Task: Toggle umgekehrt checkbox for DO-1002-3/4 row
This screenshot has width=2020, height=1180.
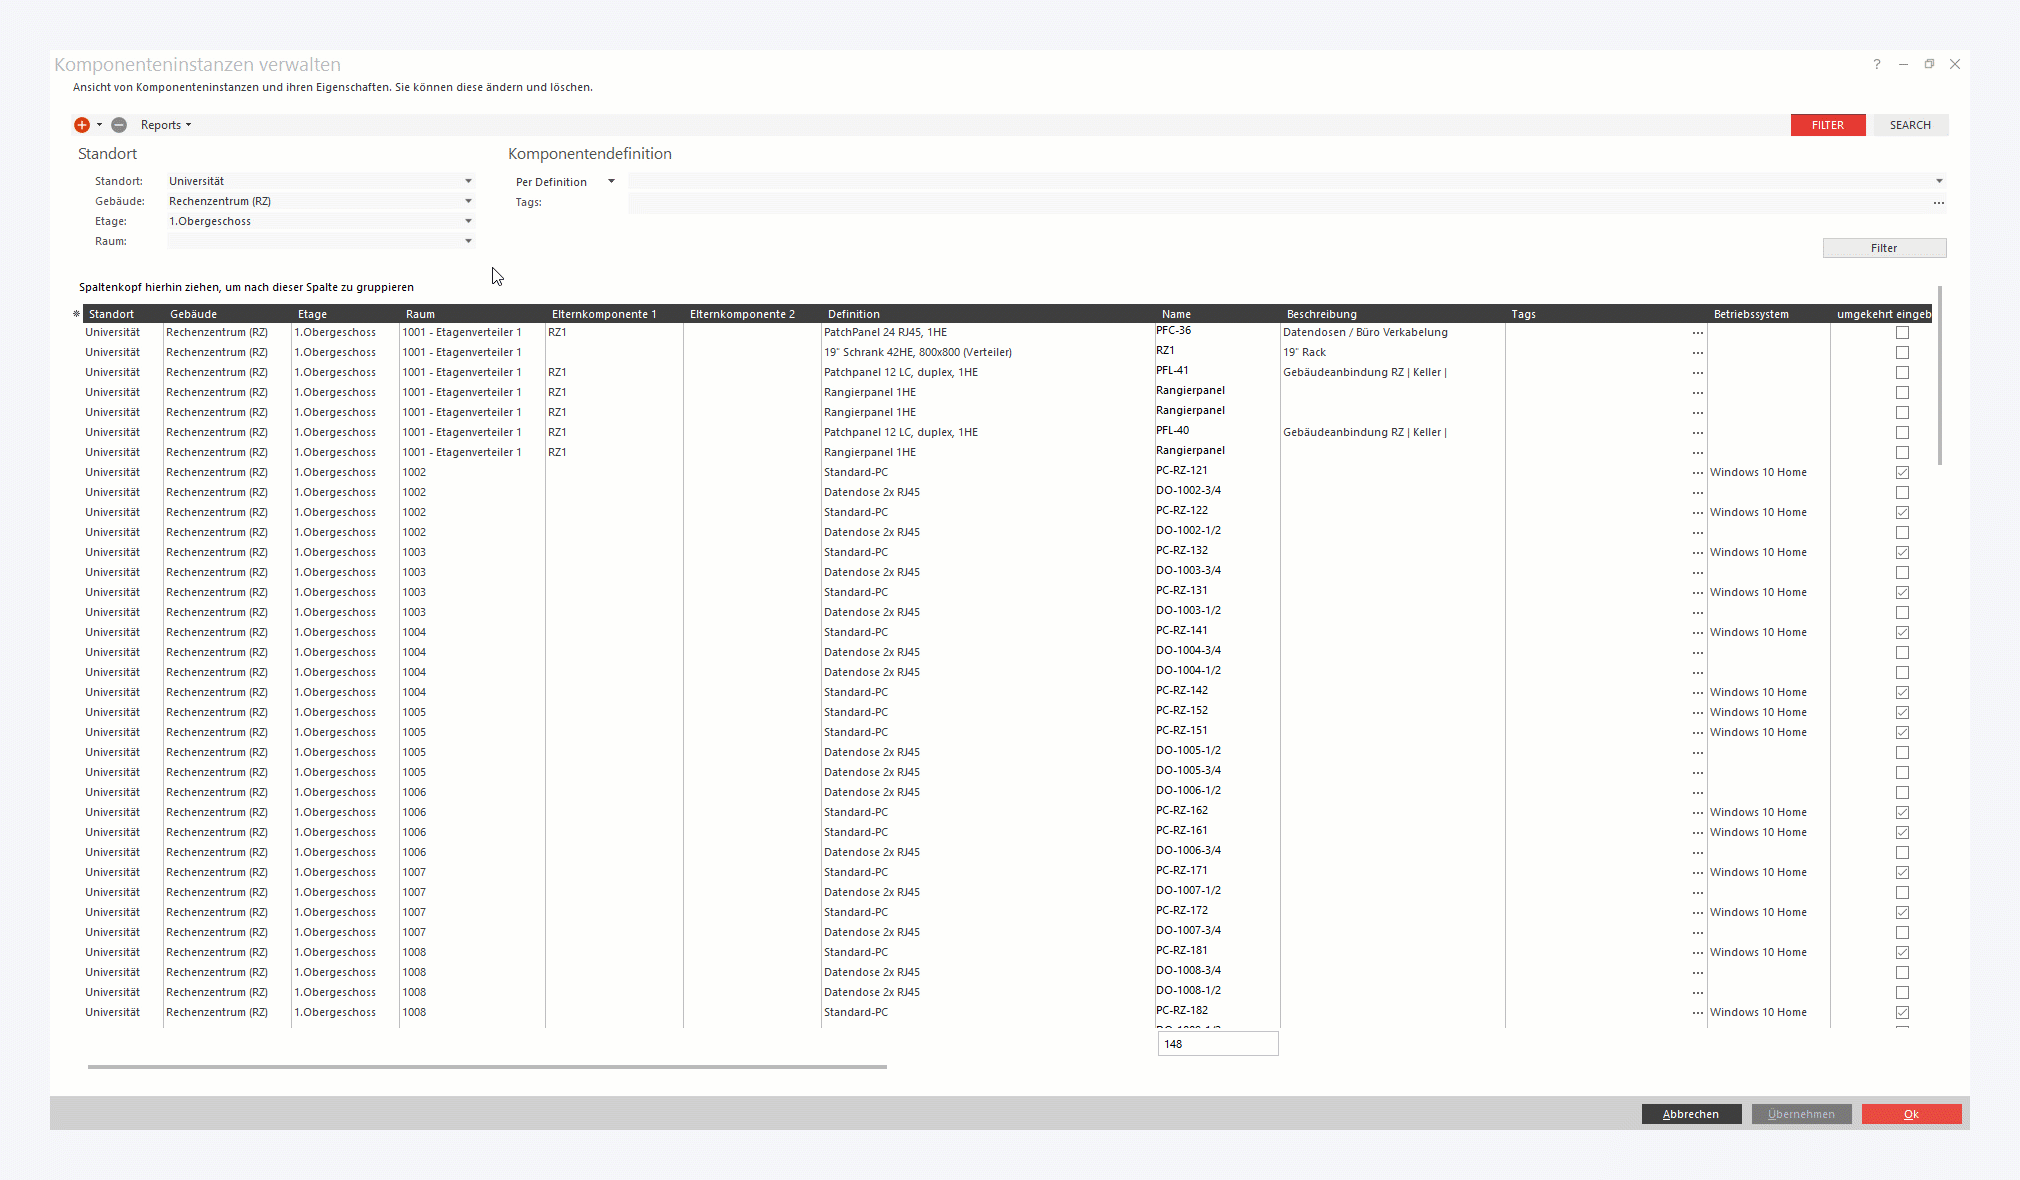Action: tap(1902, 493)
